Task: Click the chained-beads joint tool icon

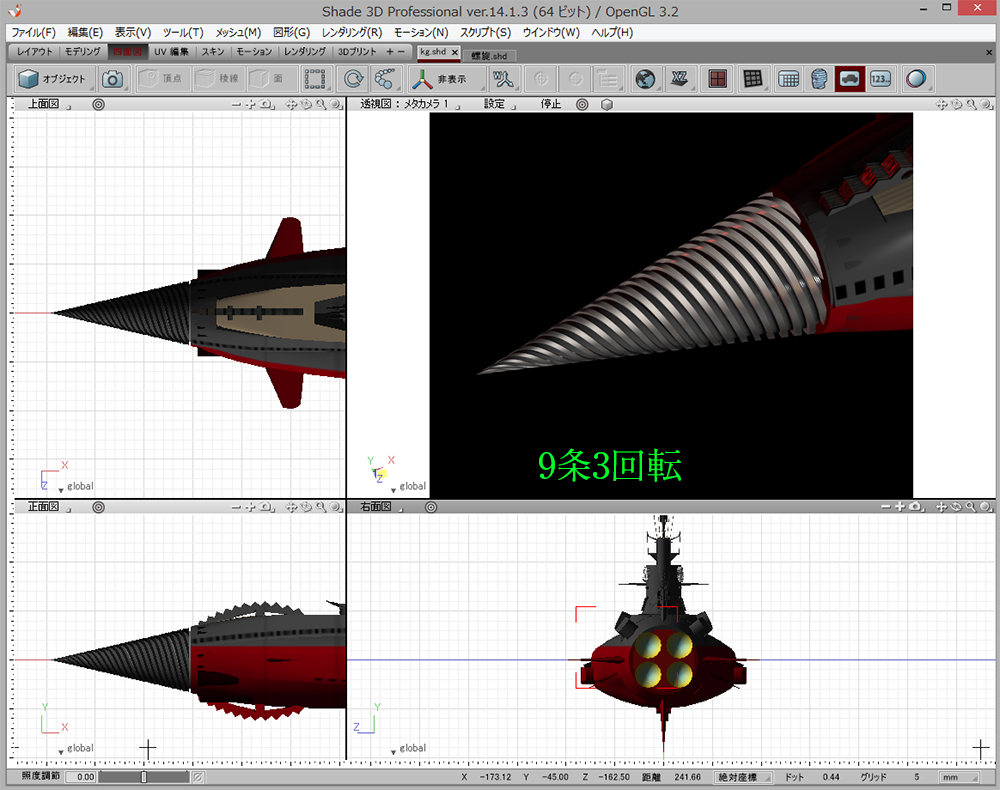Action: point(384,79)
